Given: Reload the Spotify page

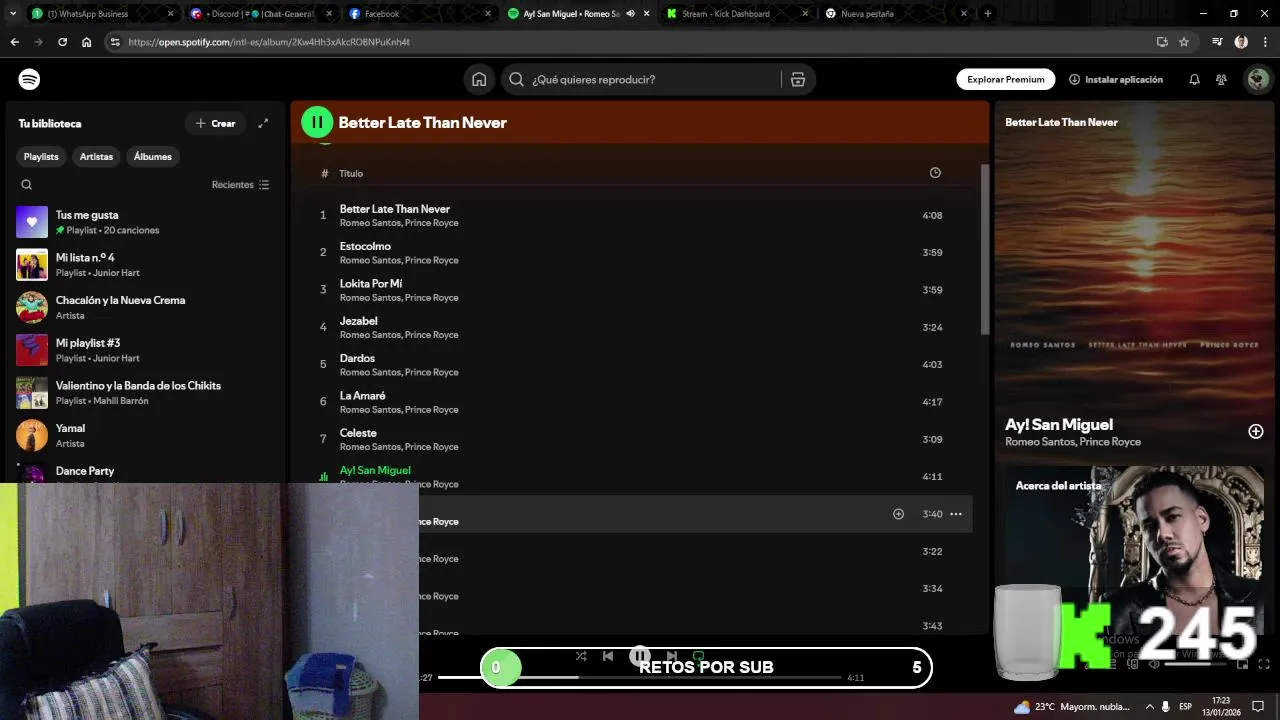Looking at the screenshot, I should click(62, 42).
